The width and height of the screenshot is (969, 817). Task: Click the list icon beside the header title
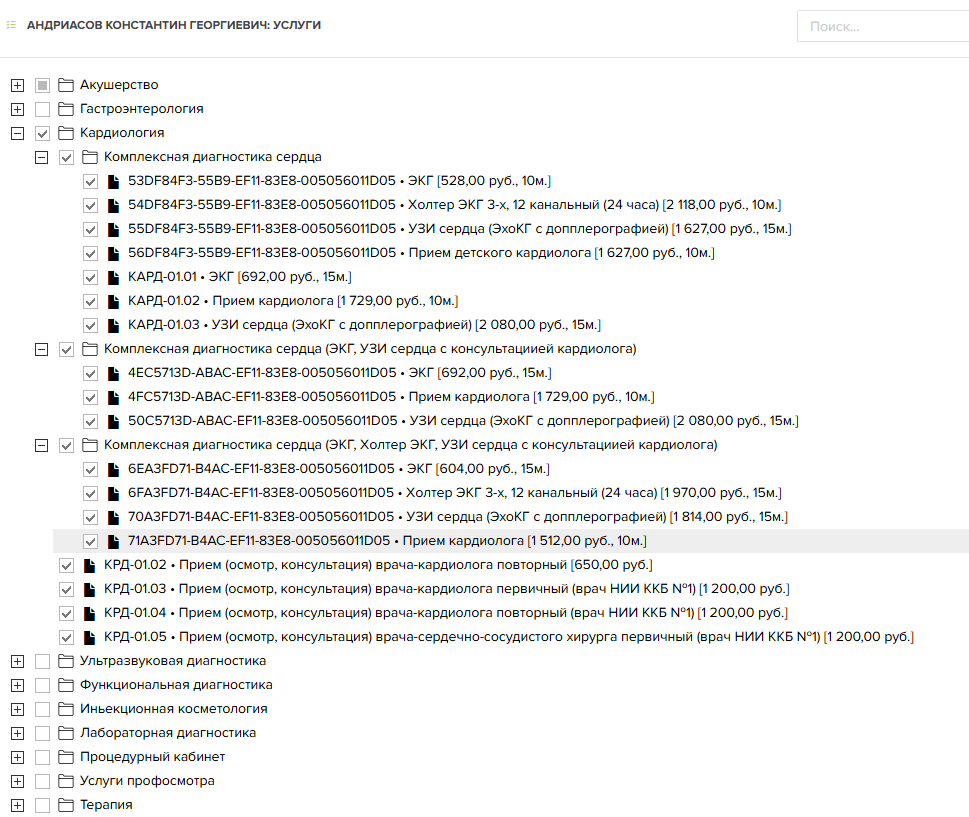pyautogui.click(x=11, y=25)
